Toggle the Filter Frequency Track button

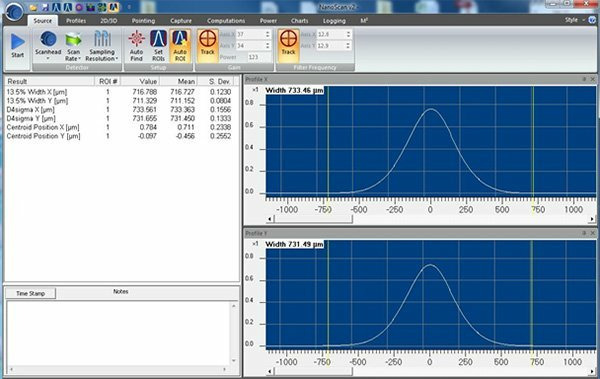click(x=289, y=46)
